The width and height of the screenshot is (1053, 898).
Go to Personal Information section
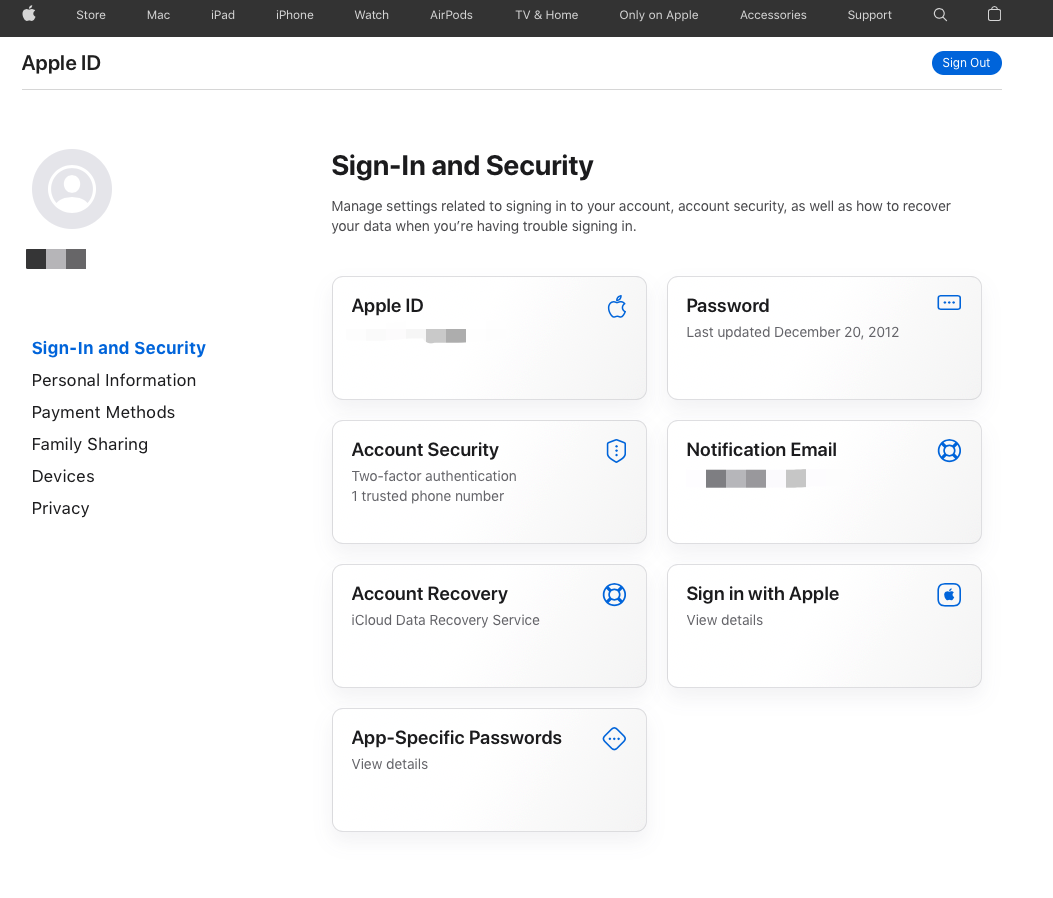tap(114, 380)
